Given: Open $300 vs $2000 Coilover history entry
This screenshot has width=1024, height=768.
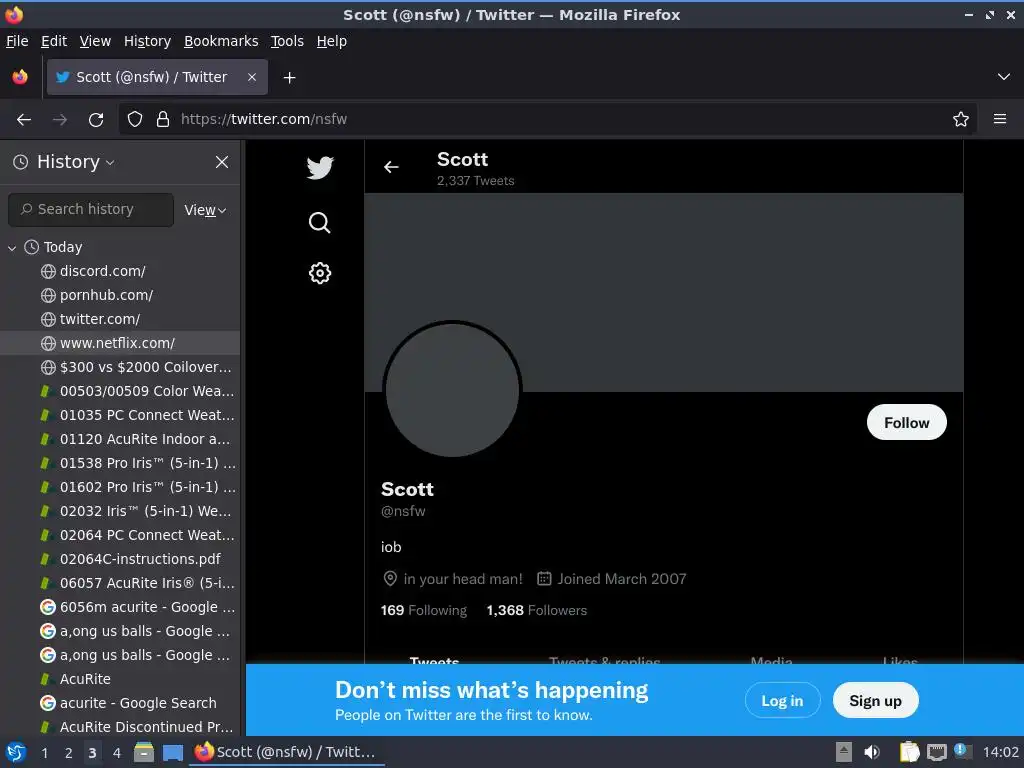Looking at the screenshot, I should (120, 367).
